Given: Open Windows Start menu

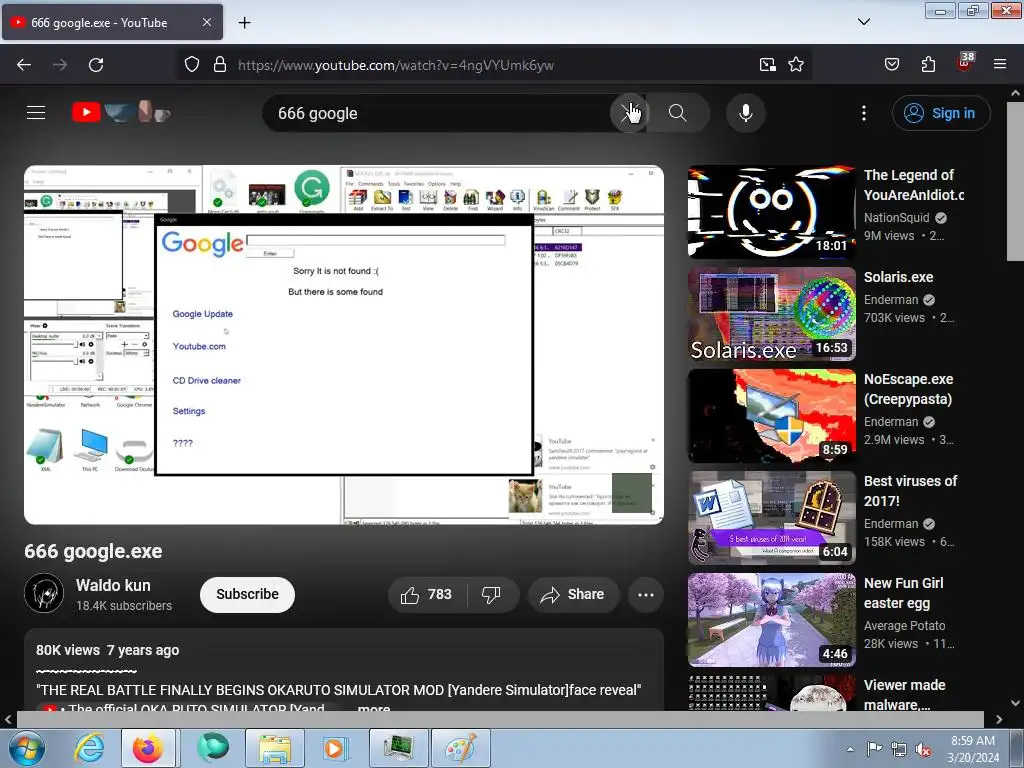Looking at the screenshot, I should tap(25, 749).
